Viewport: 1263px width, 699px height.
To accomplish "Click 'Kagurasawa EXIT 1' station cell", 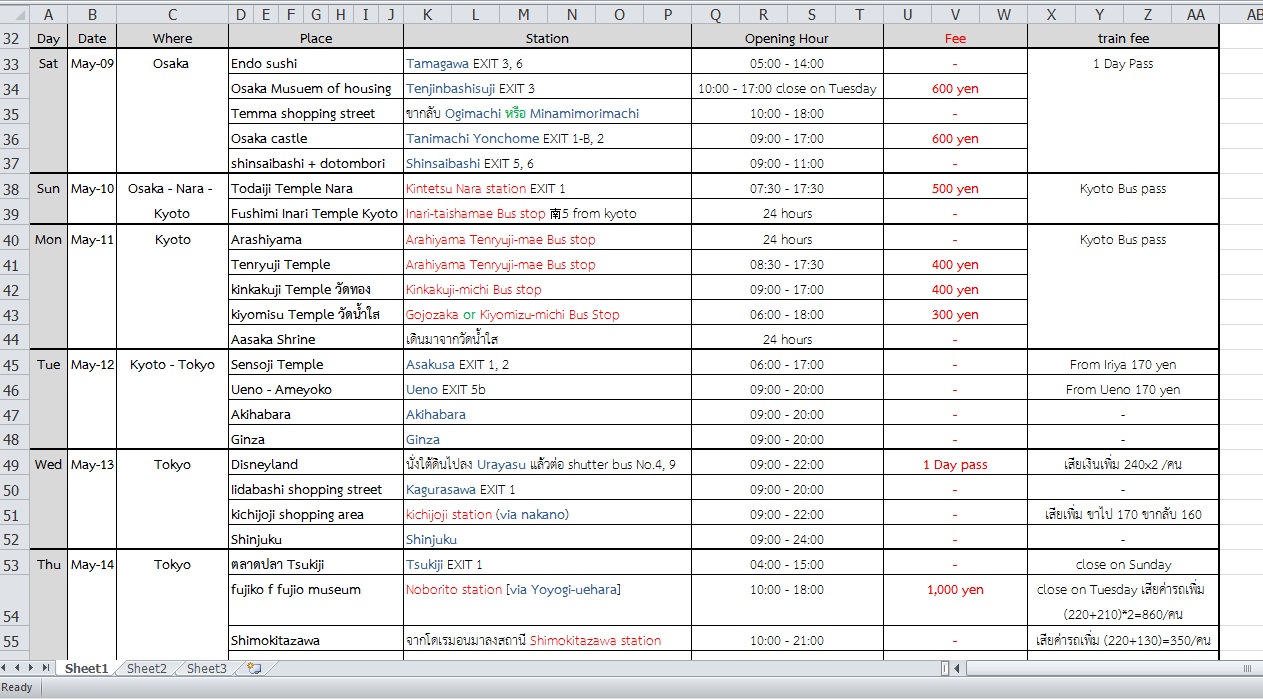I will coord(547,489).
